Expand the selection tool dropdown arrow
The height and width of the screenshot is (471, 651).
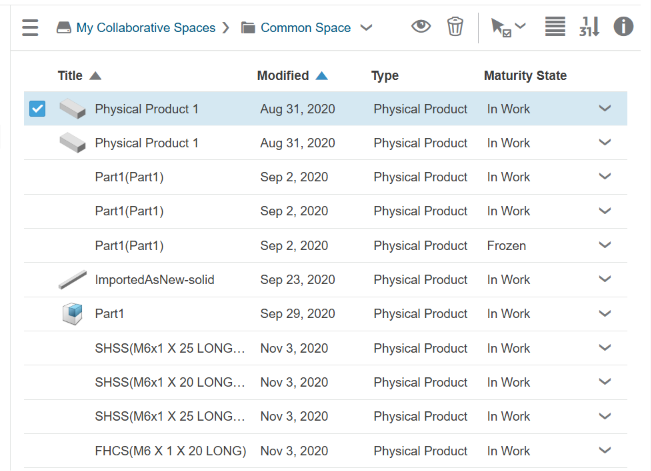click(520, 26)
